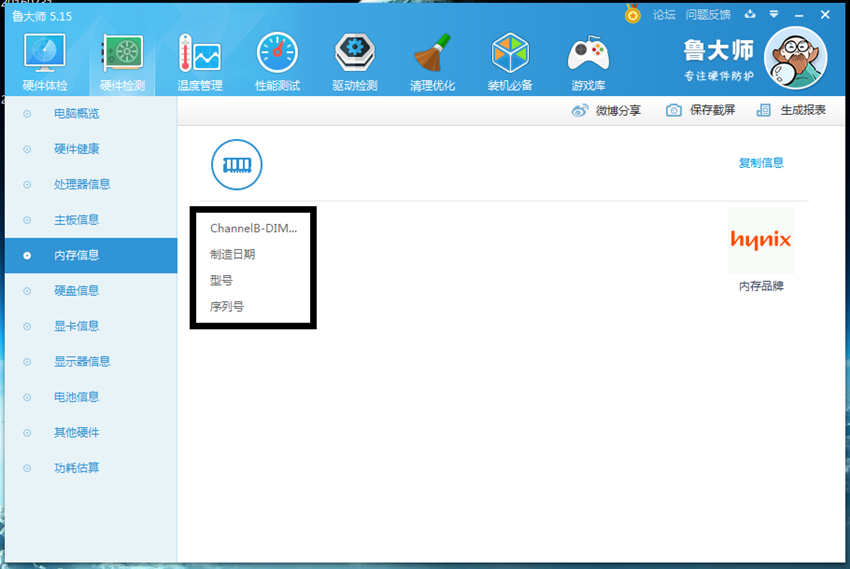Click the 制造日期 label
The image size is (850, 569).
pos(233,255)
